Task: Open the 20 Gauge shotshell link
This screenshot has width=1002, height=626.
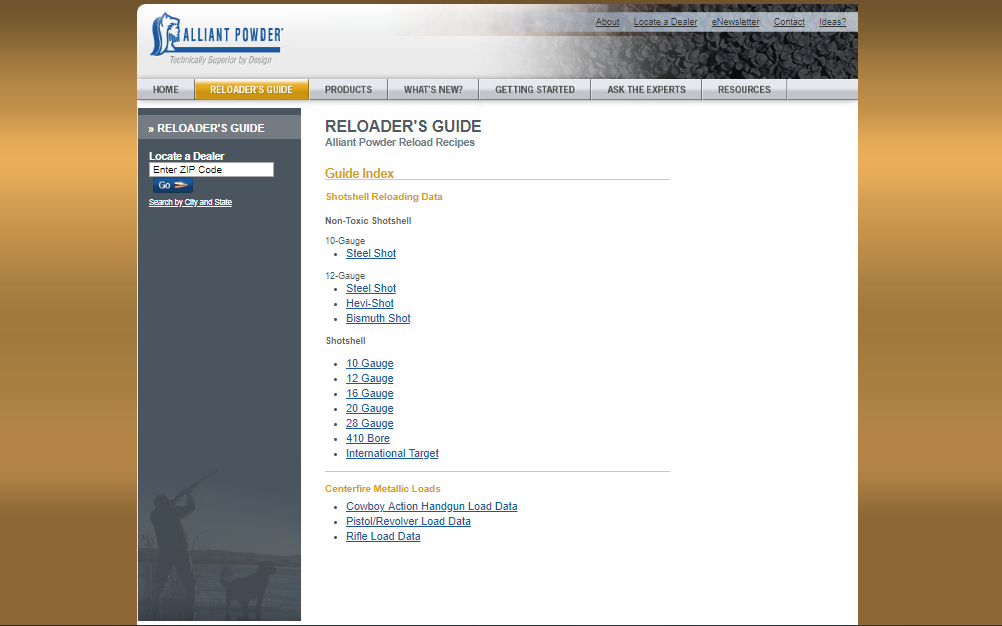Action: point(370,408)
